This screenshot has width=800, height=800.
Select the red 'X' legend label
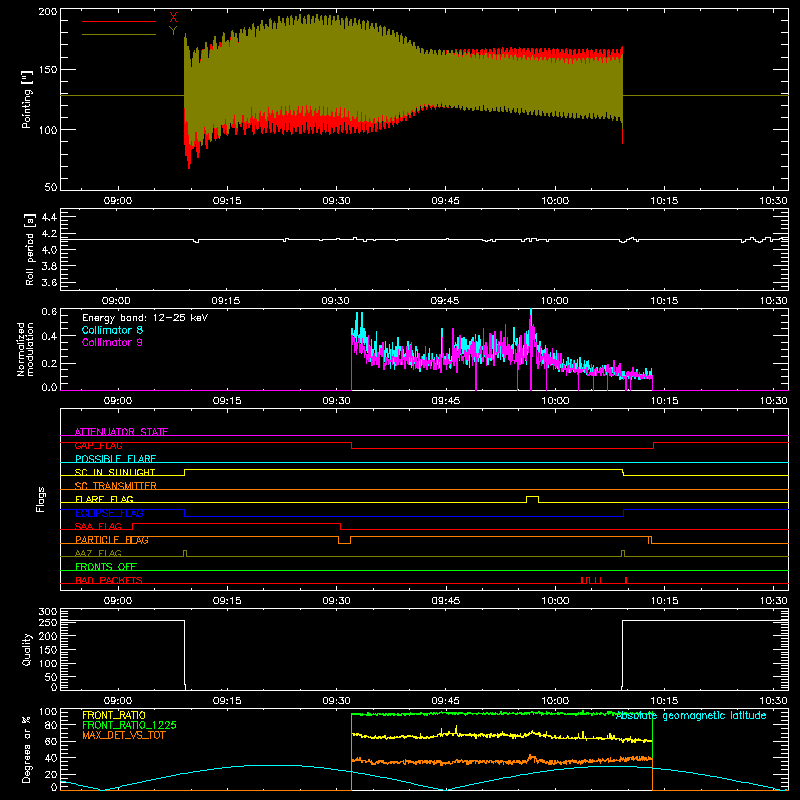[173, 18]
